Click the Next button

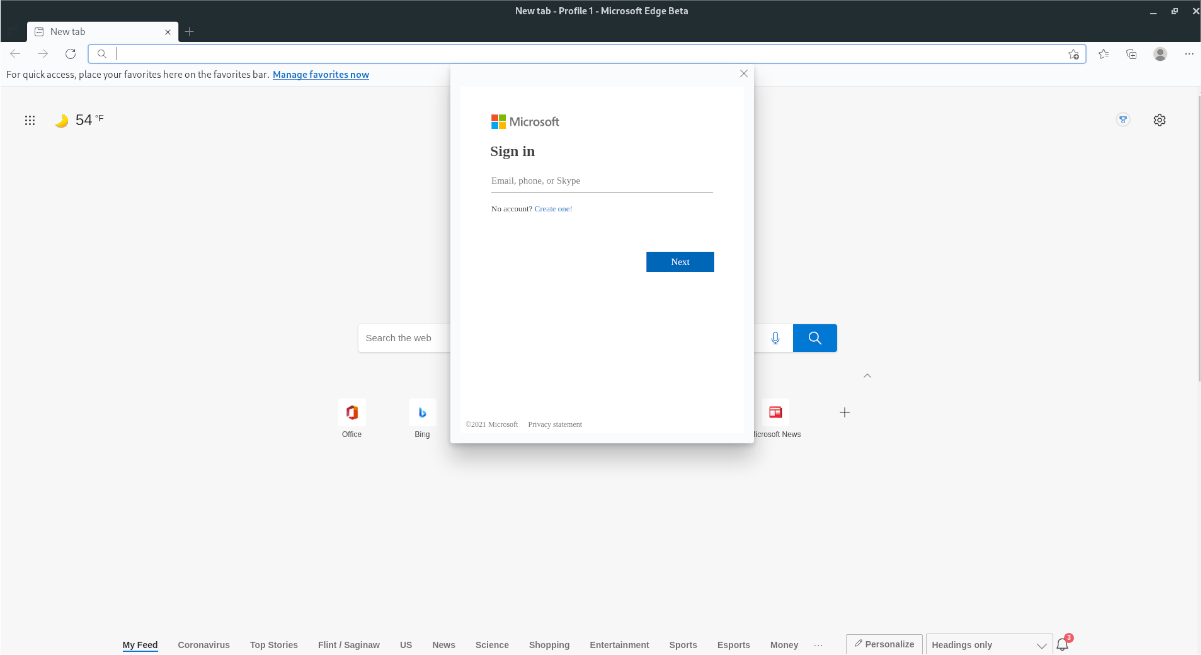pos(680,262)
